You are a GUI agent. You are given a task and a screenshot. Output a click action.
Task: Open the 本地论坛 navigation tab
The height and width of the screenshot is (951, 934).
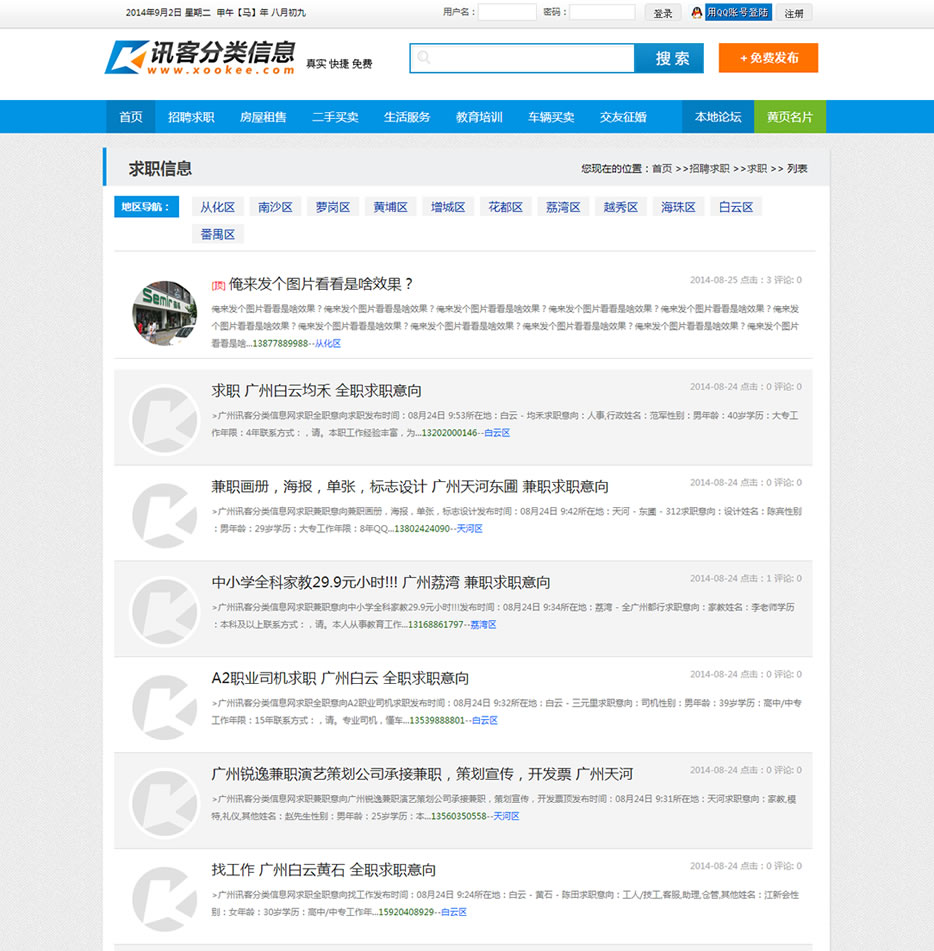(x=718, y=116)
